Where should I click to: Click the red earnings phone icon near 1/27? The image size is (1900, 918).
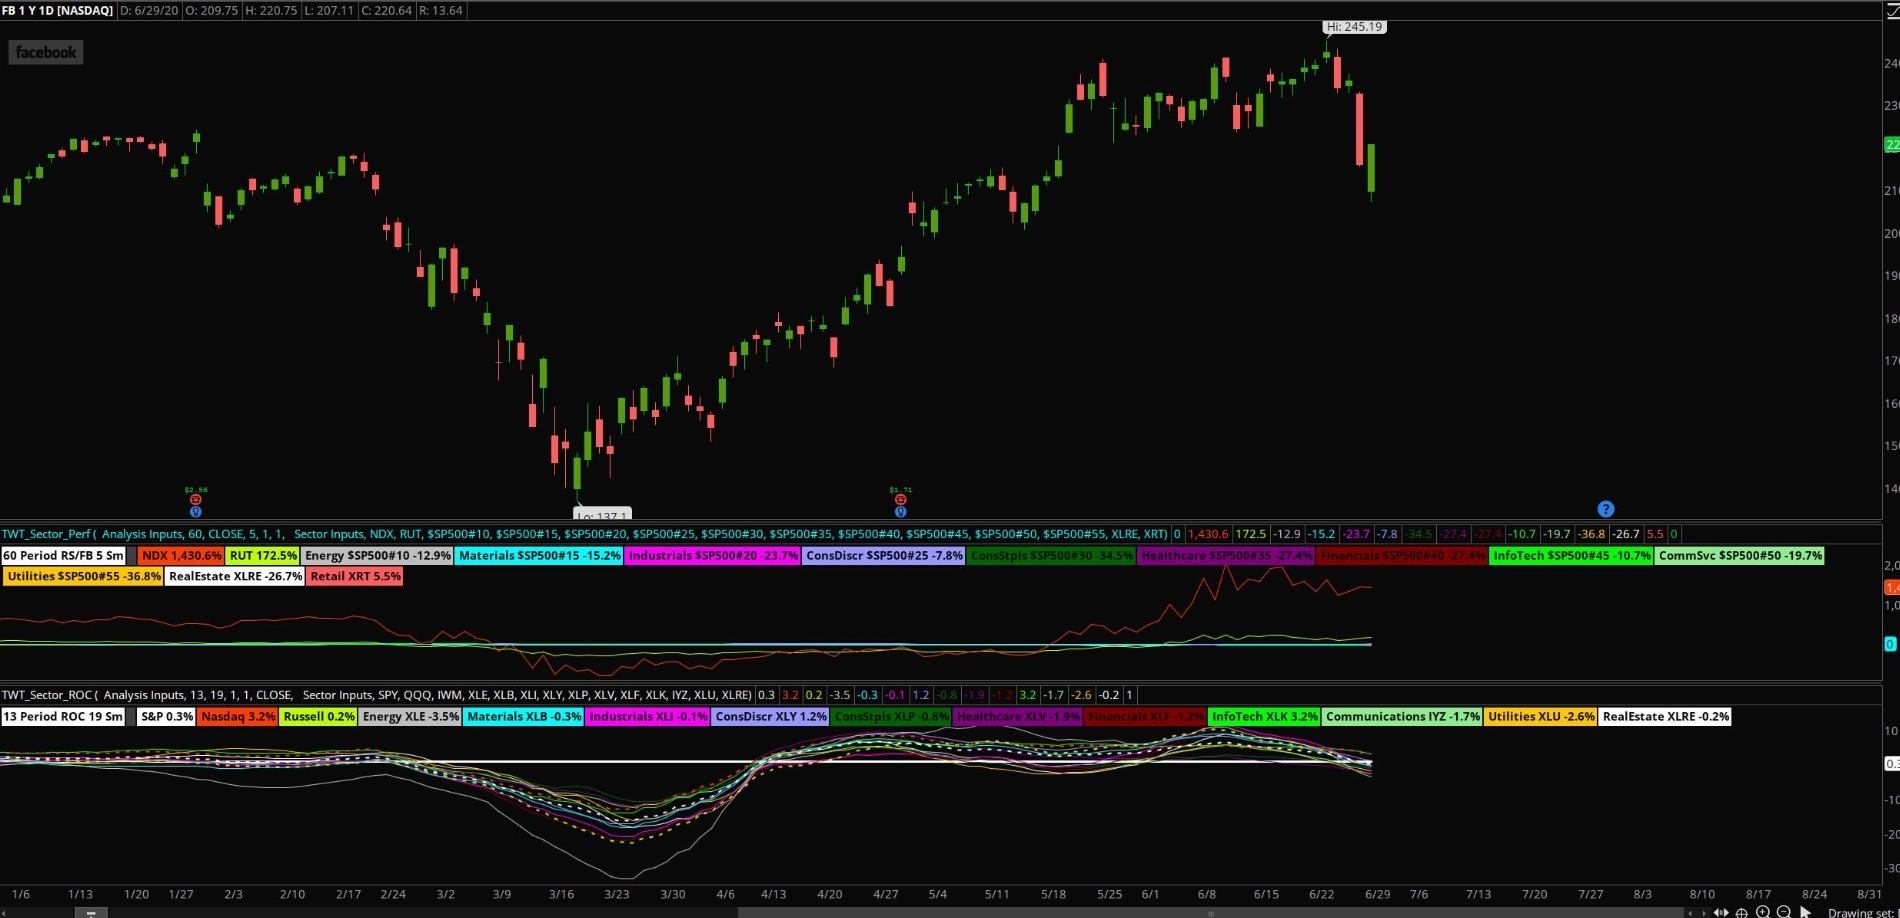click(196, 500)
